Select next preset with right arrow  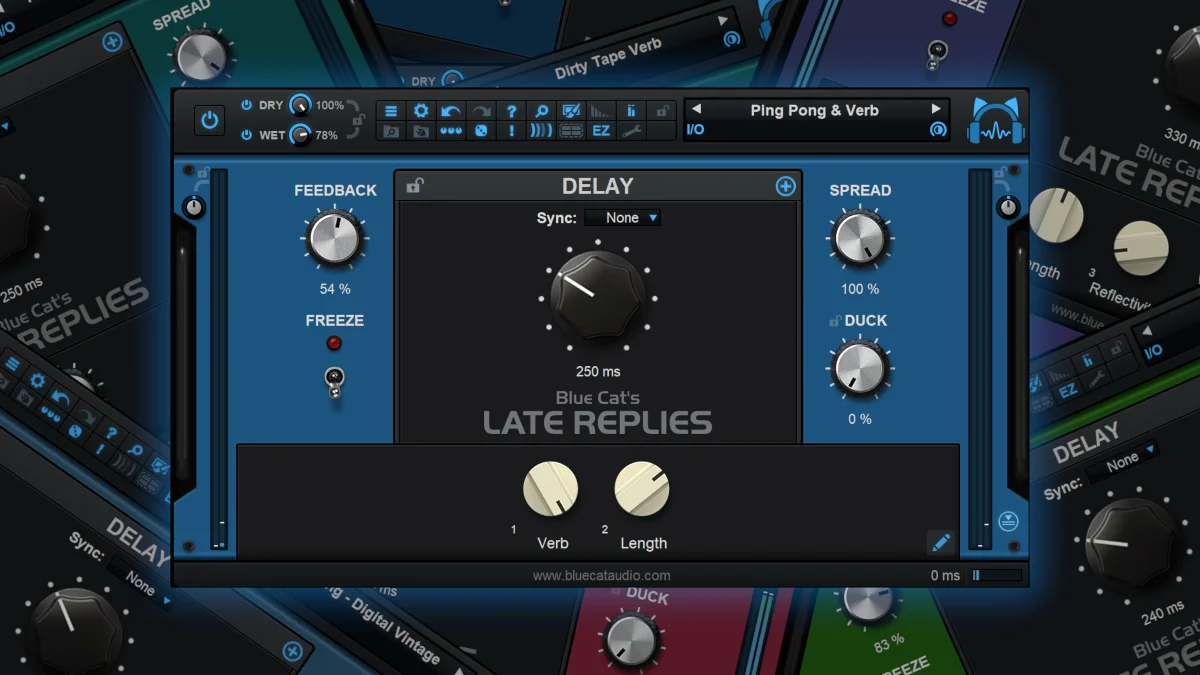pos(936,109)
